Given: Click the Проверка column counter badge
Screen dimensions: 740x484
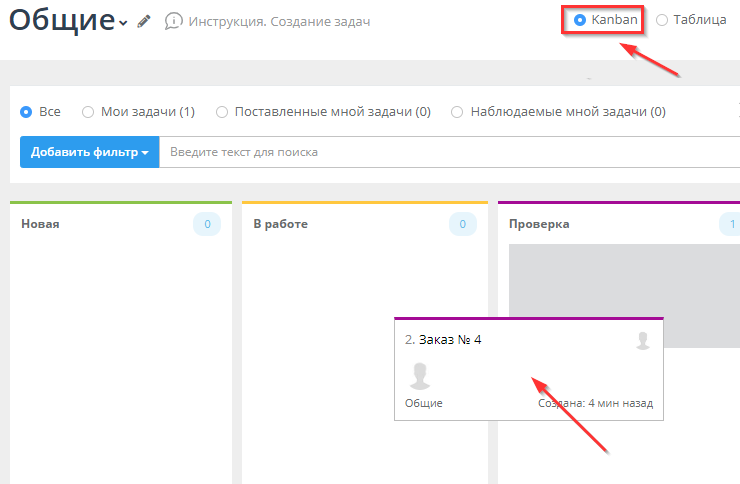Looking at the screenshot, I should pyautogui.click(x=730, y=224).
